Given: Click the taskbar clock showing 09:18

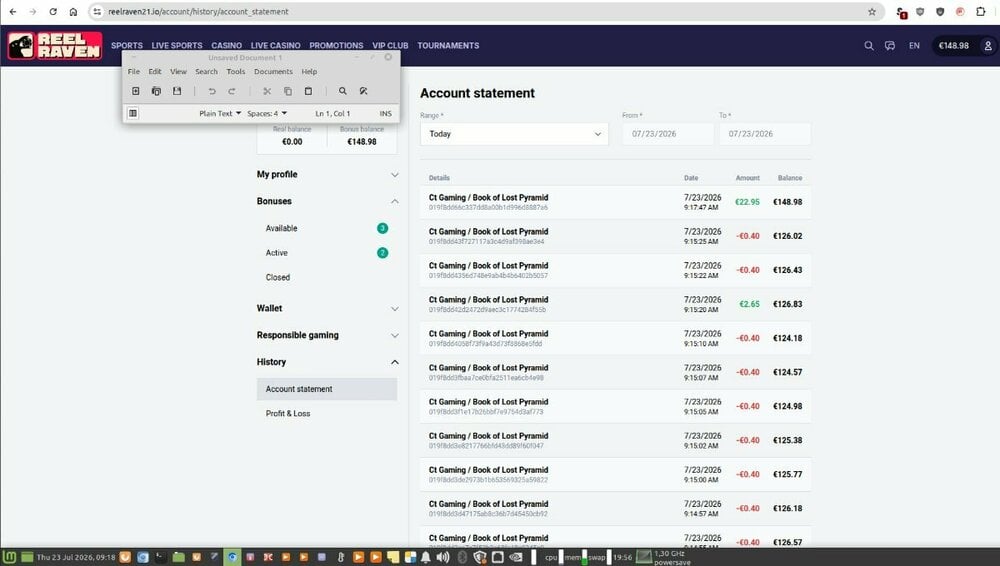Looking at the screenshot, I should [x=76, y=557].
